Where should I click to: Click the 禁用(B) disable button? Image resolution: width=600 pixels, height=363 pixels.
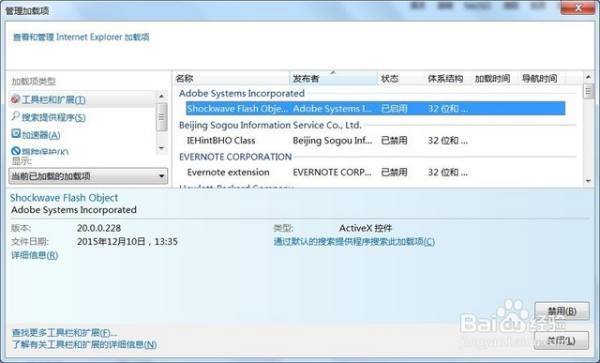pyautogui.click(x=561, y=311)
